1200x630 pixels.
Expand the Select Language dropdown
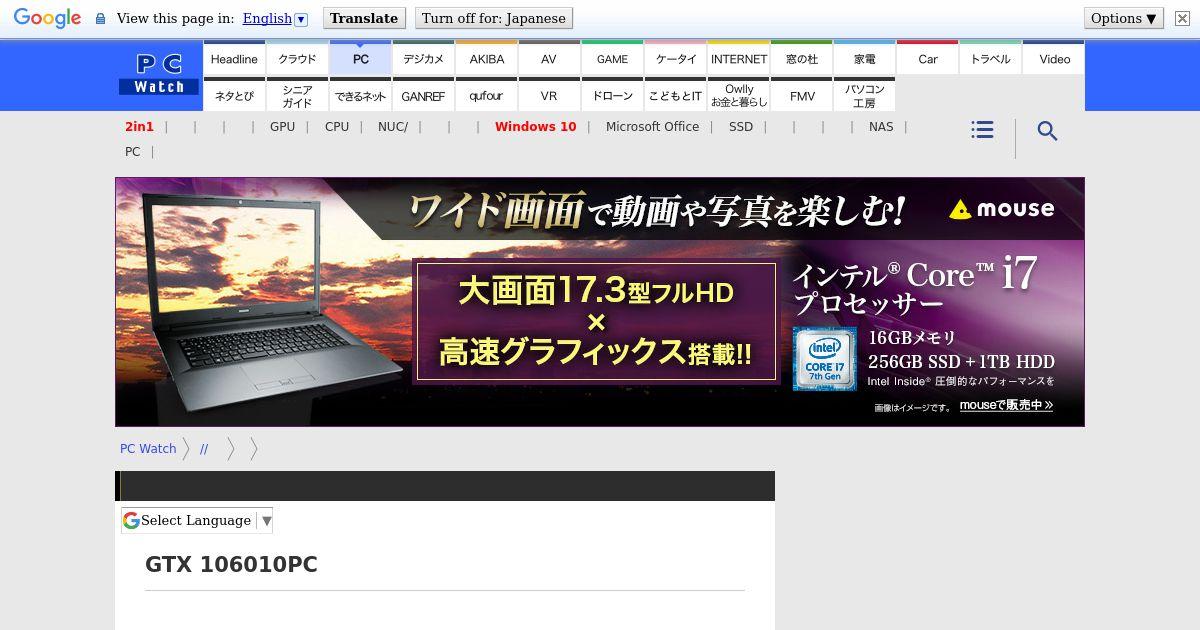197,520
